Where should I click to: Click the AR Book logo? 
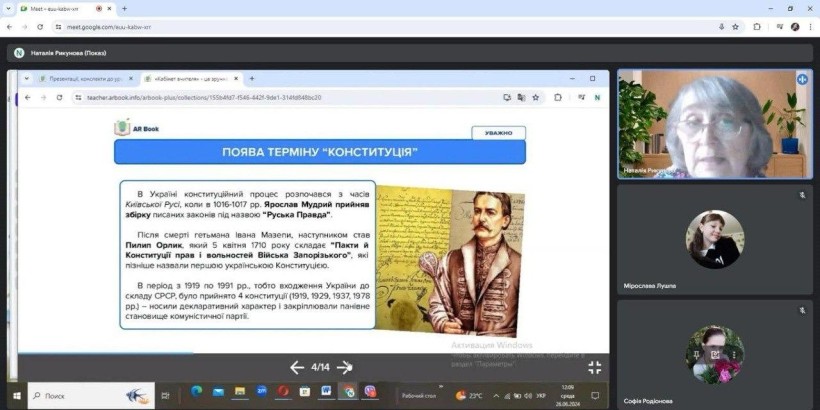click(136, 128)
